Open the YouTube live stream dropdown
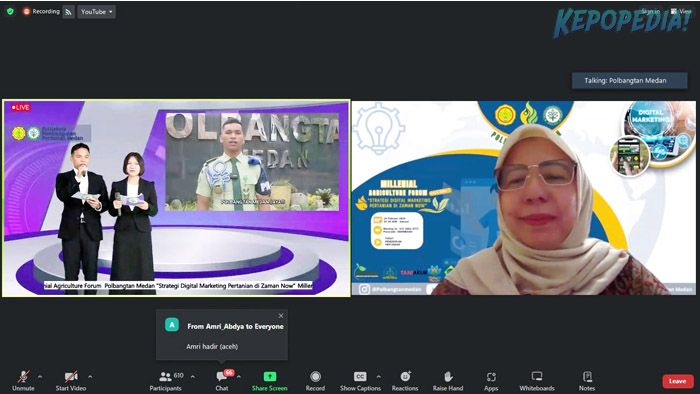700x394 pixels. (96, 12)
